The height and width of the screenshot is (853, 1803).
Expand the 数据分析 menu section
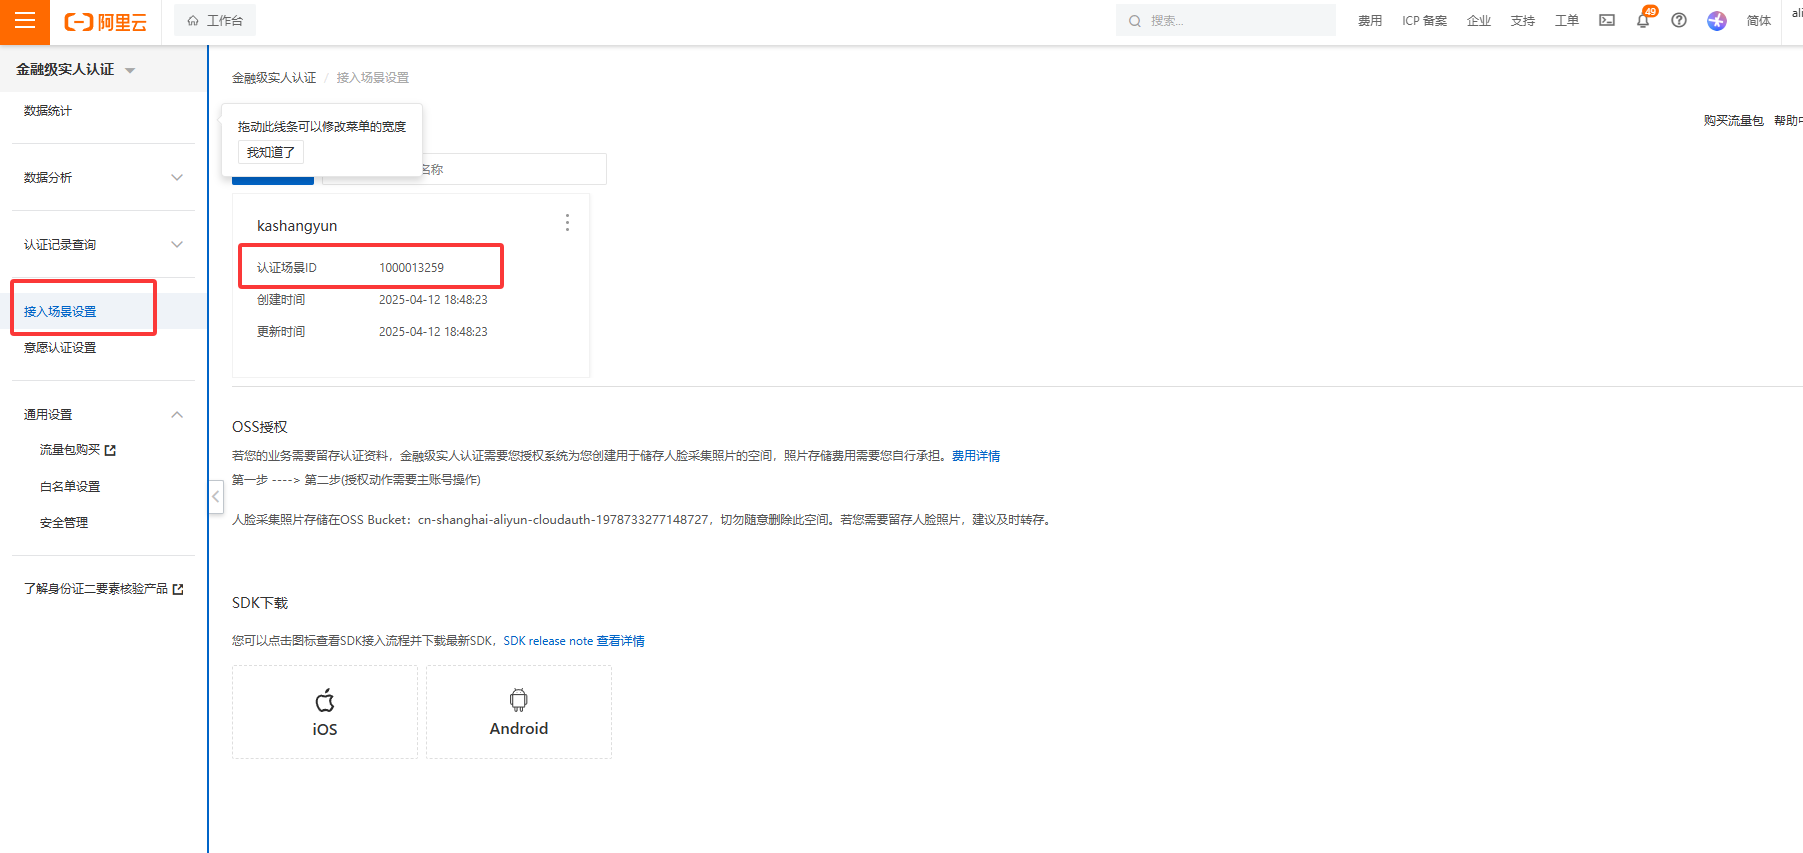[x=177, y=178]
